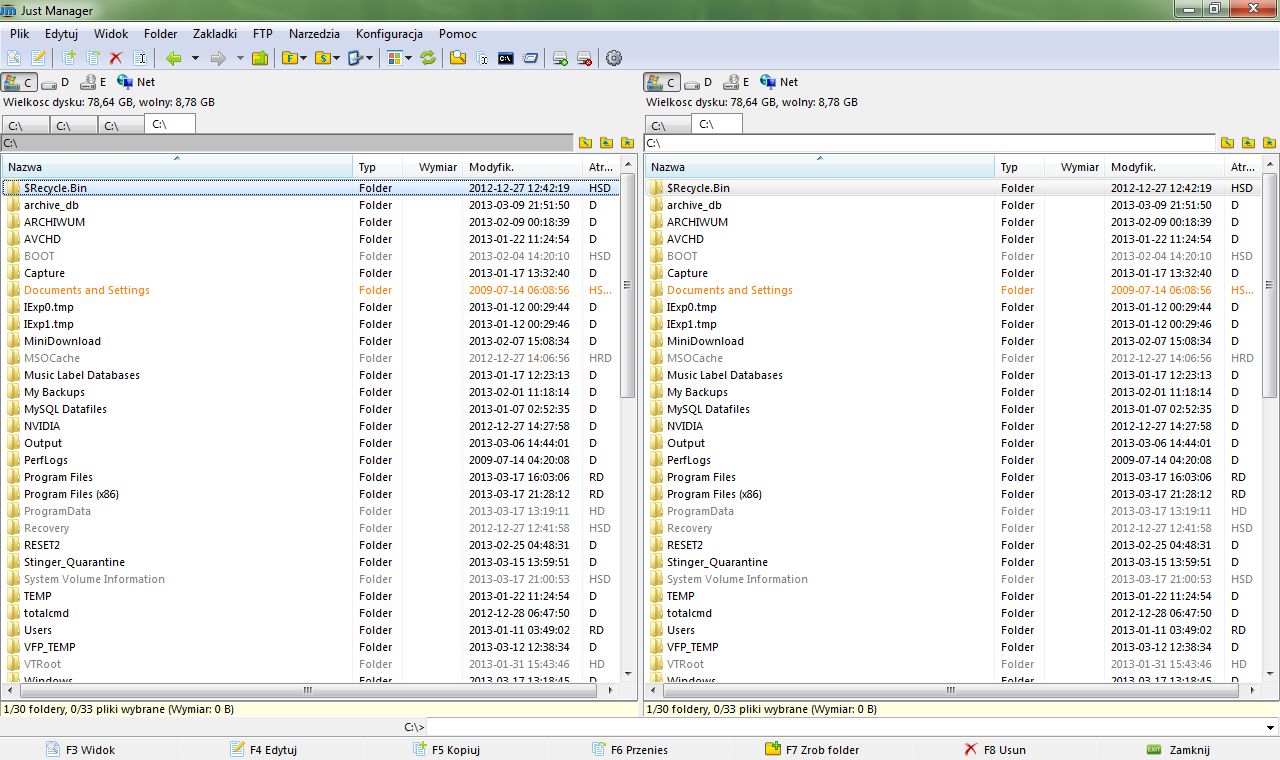Switch to first C:\ tab in right panel
The height and width of the screenshot is (760, 1280).
tap(668, 125)
